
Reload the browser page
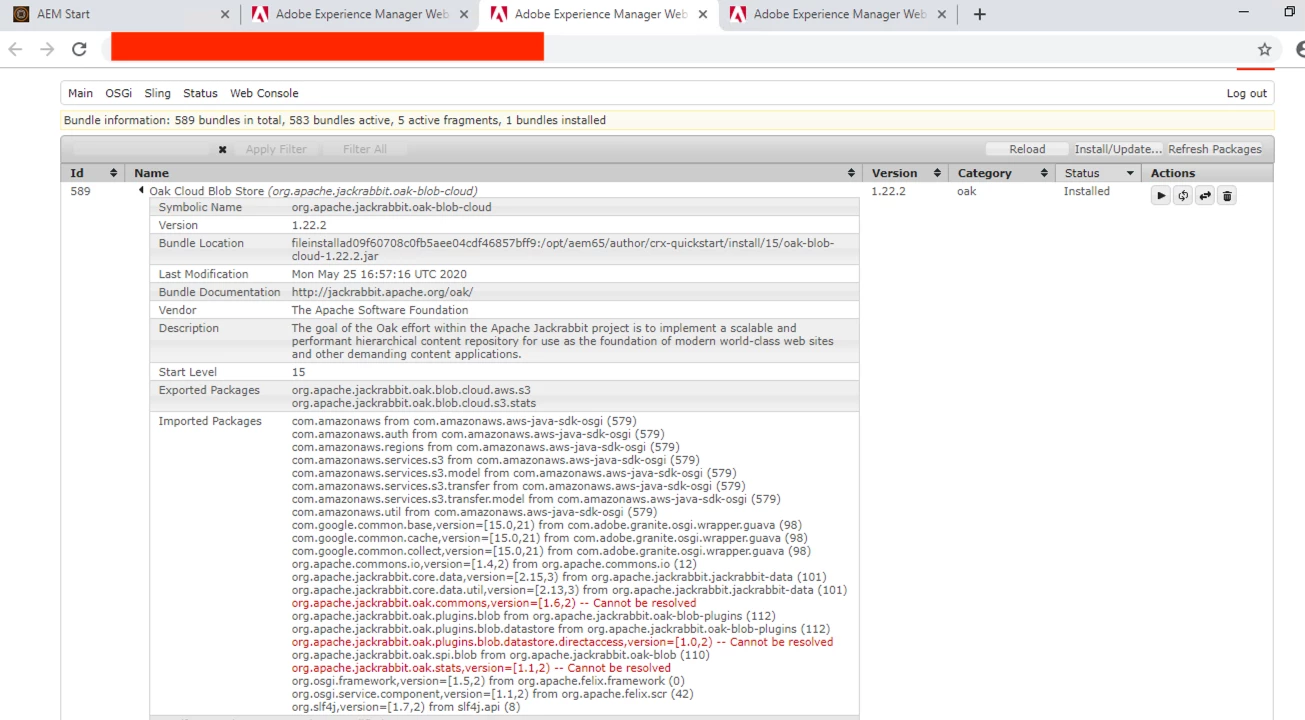pyautogui.click(x=79, y=49)
